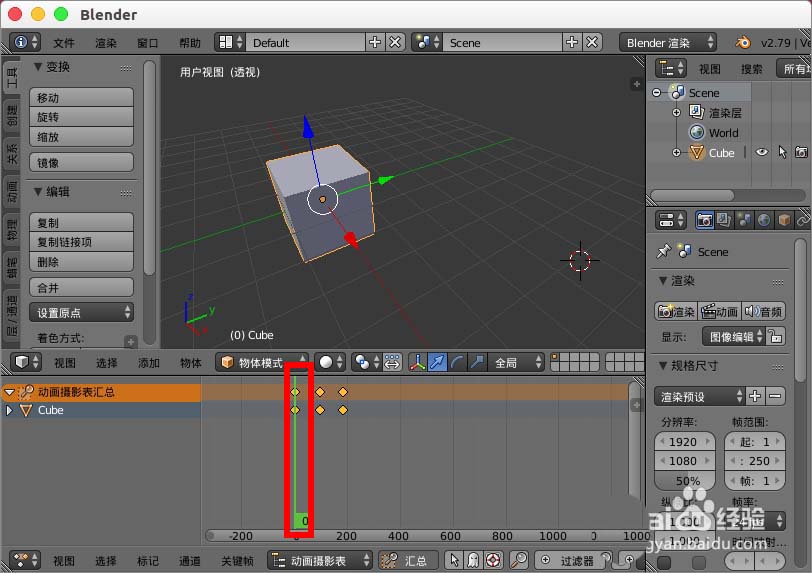Image resolution: width=812 pixels, height=573 pixels.
Task: Open the pivot point selector icon
Action: [x=367, y=362]
